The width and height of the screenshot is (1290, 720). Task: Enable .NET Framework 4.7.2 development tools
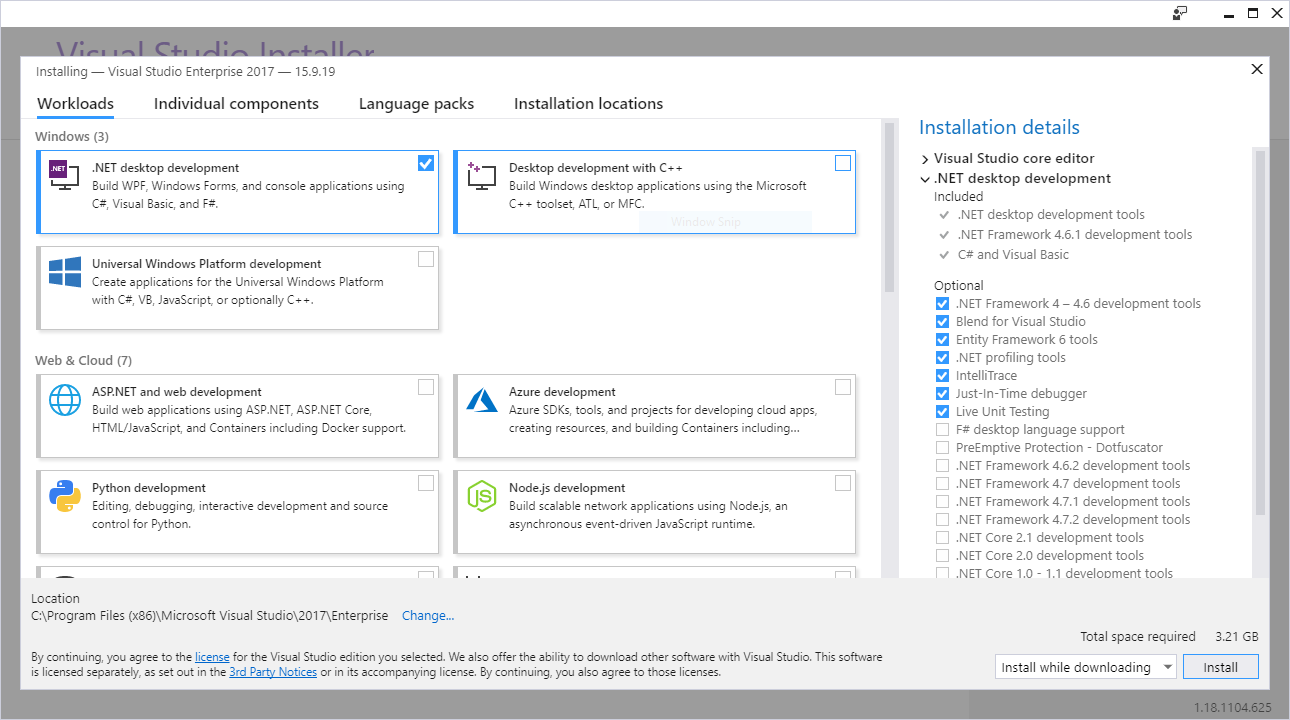(942, 520)
